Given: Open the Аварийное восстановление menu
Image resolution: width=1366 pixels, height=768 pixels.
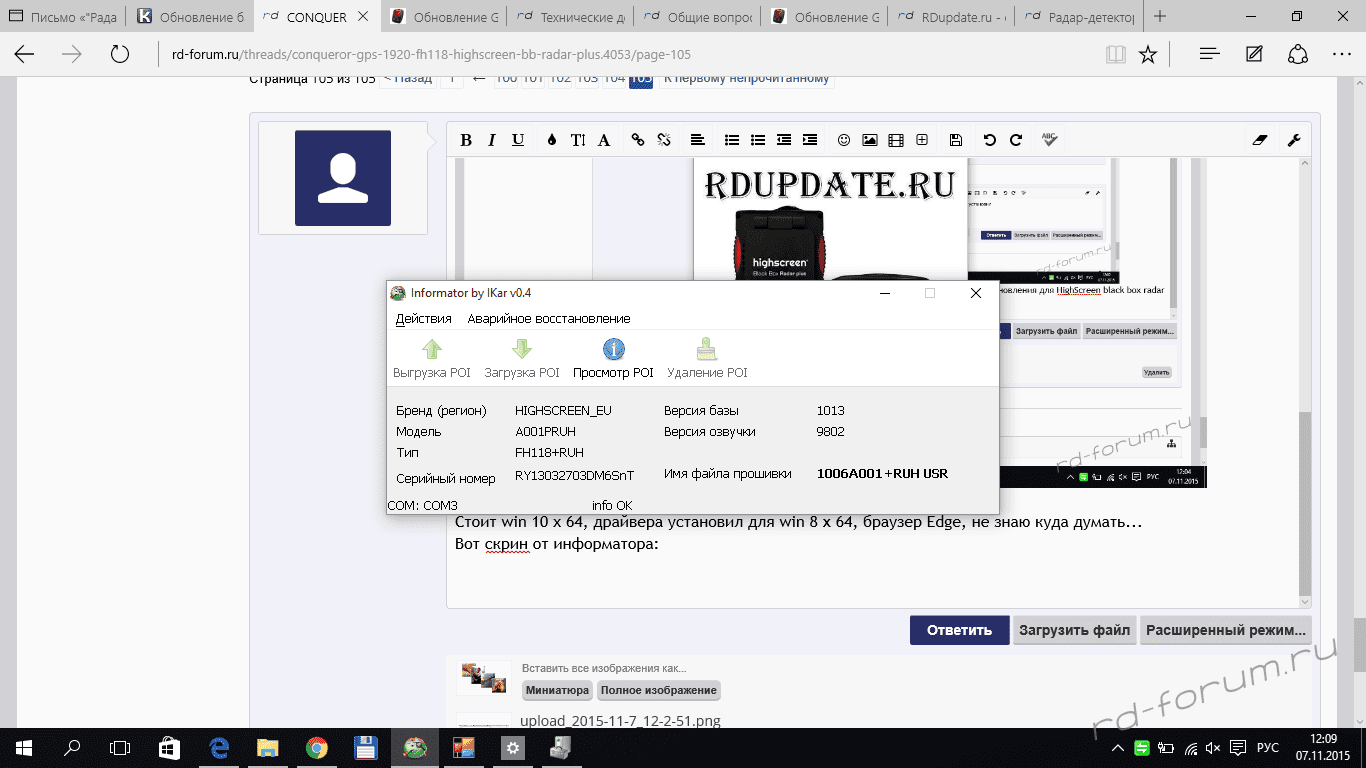Looking at the screenshot, I should pos(548,318).
